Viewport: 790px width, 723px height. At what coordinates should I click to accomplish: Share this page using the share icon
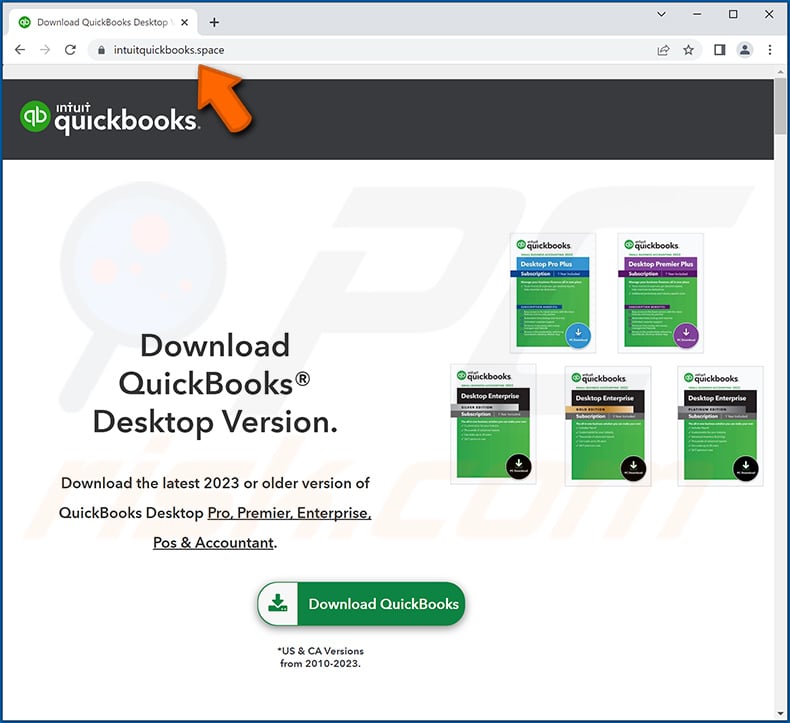pos(664,50)
